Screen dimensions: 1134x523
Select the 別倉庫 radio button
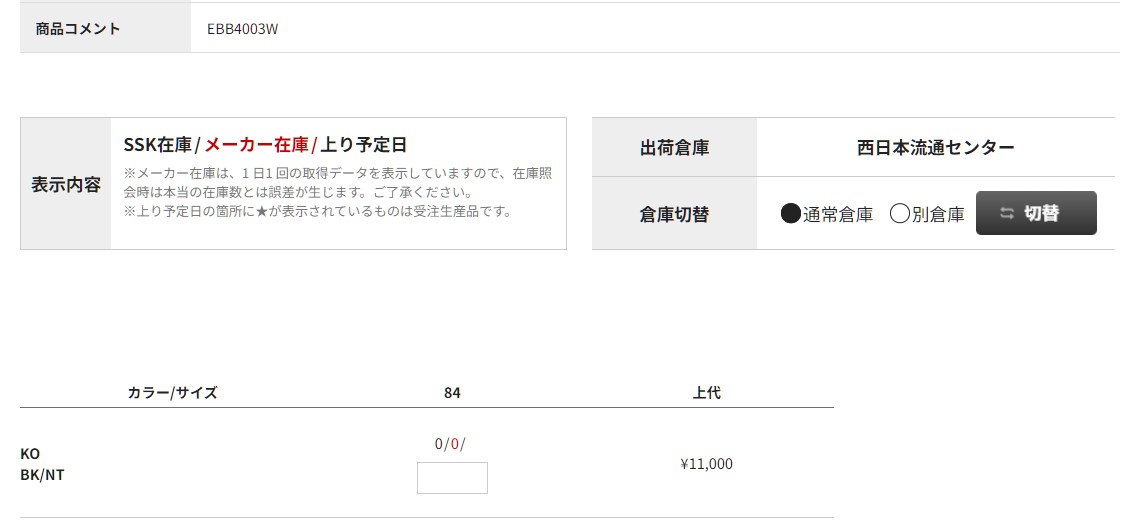[899, 214]
